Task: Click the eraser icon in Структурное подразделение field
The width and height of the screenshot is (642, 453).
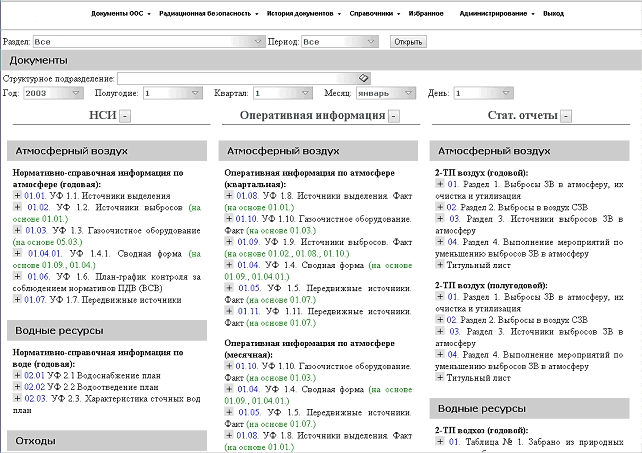Action: (364, 78)
